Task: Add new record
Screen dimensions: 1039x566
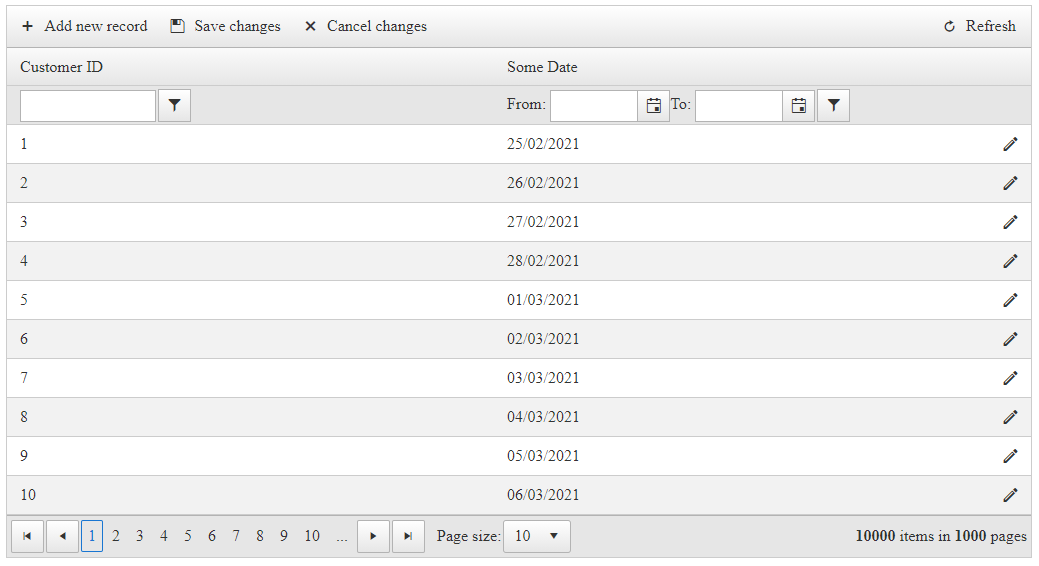Action: click(x=85, y=27)
